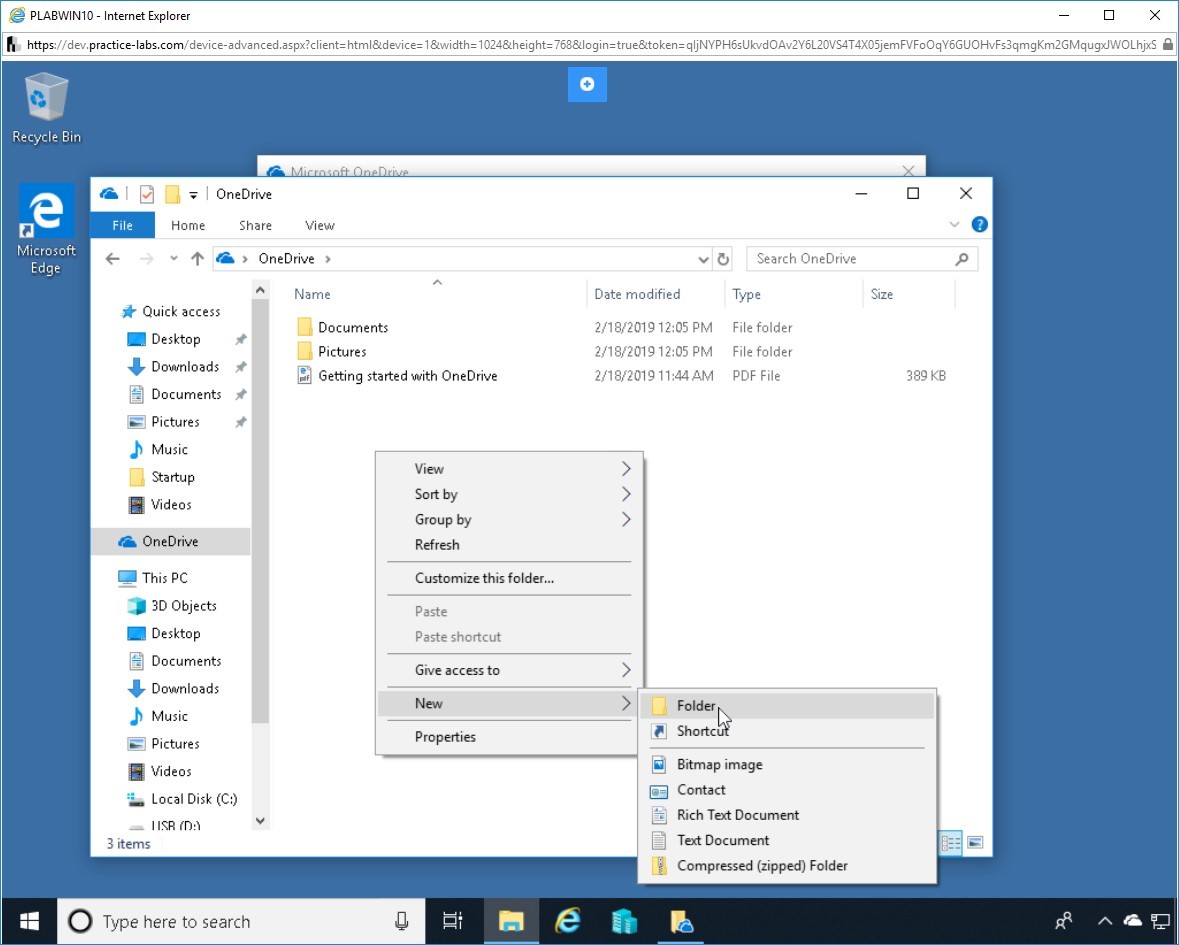This screenshot has width=1179, height=945.
Task: Expand the Group by submenu
Action: [509, 519]
